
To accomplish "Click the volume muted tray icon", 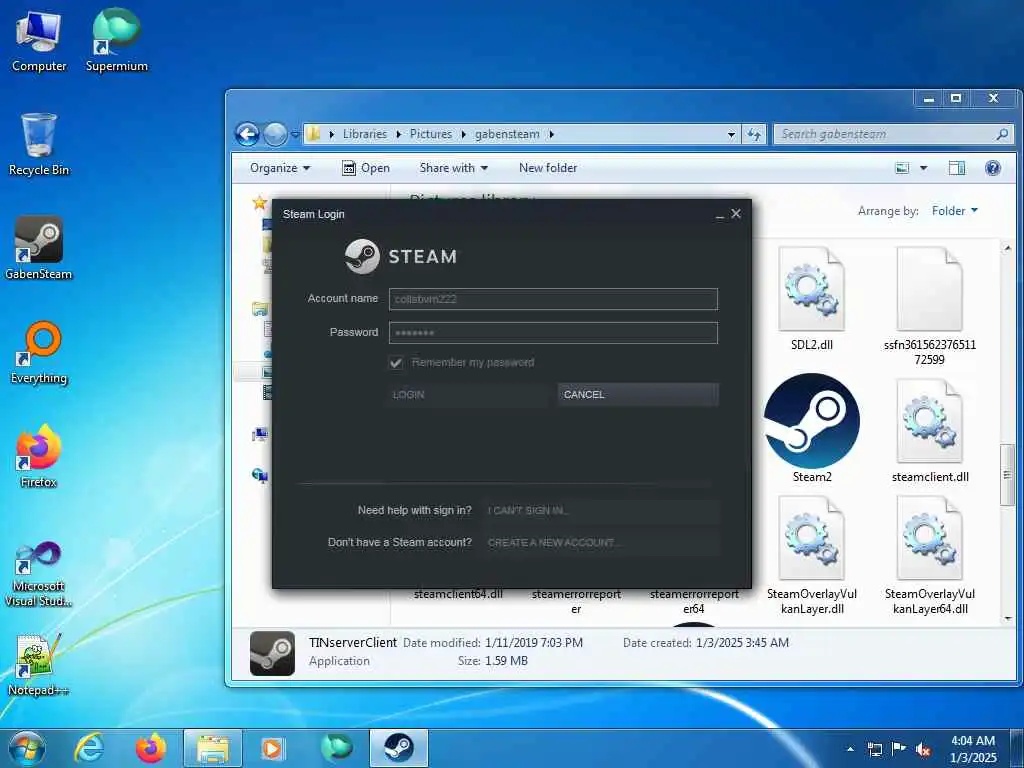I will point(923,749).
